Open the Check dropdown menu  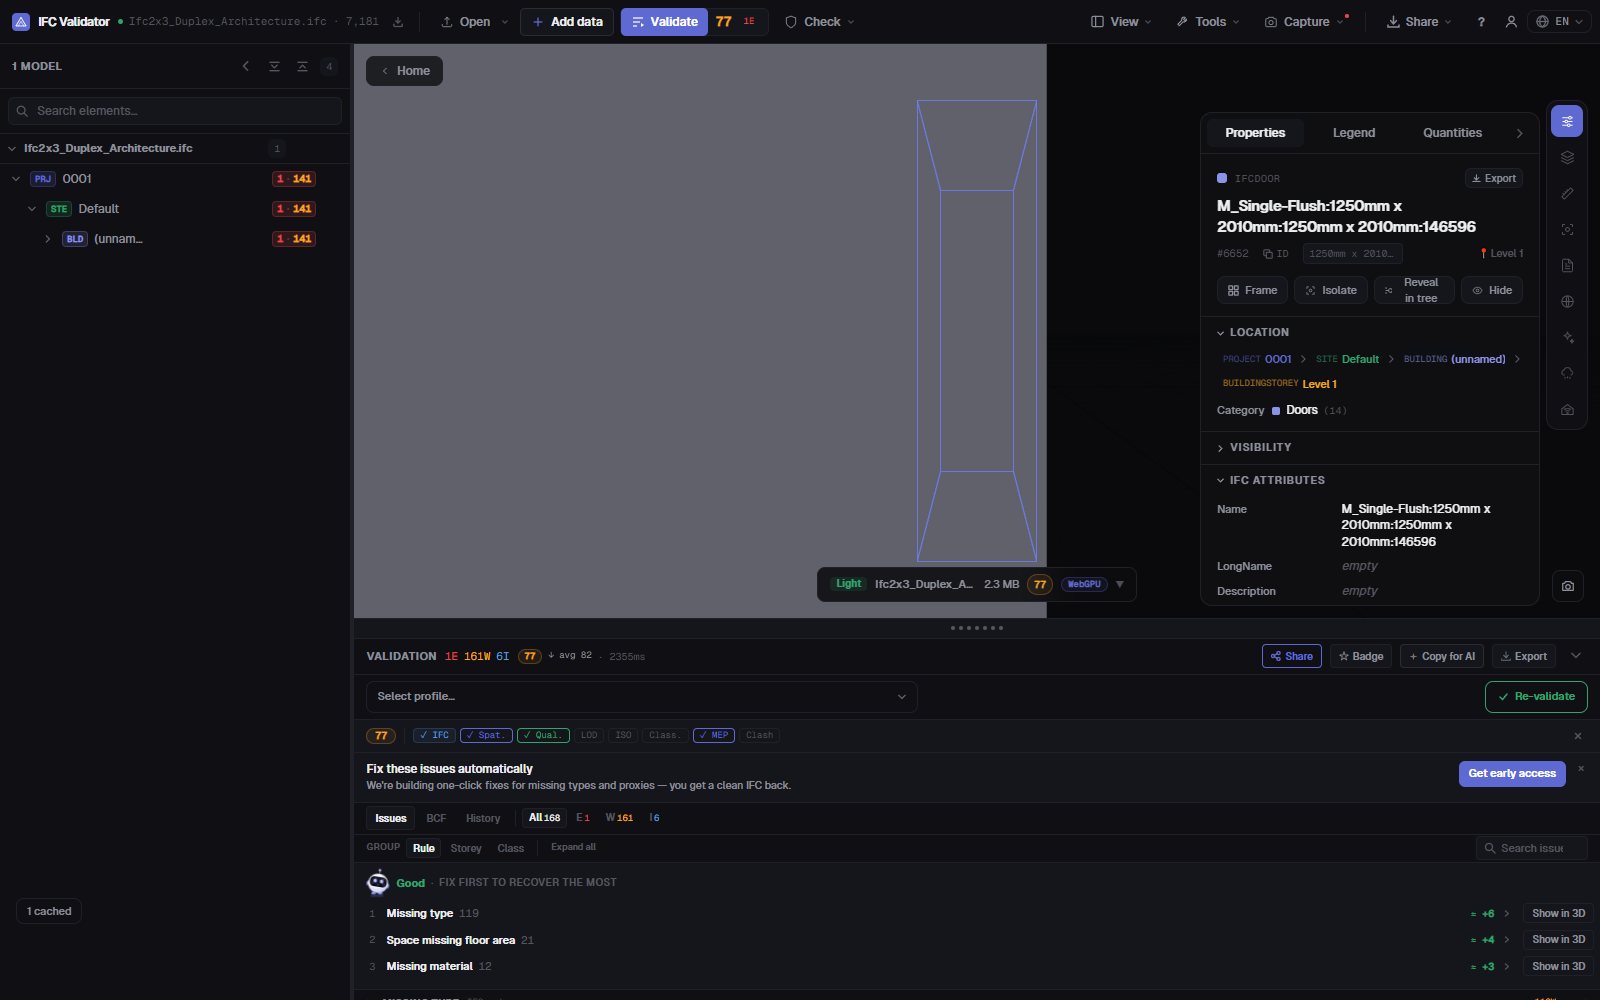(820, 22)
